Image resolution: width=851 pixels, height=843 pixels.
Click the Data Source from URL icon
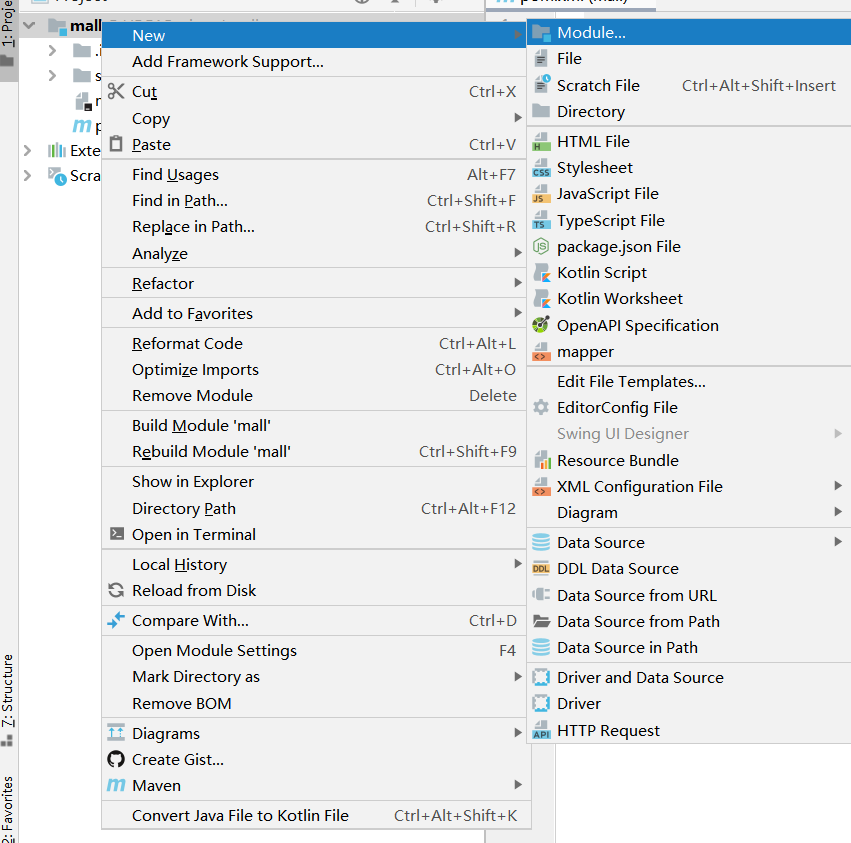tap(541, 595)
